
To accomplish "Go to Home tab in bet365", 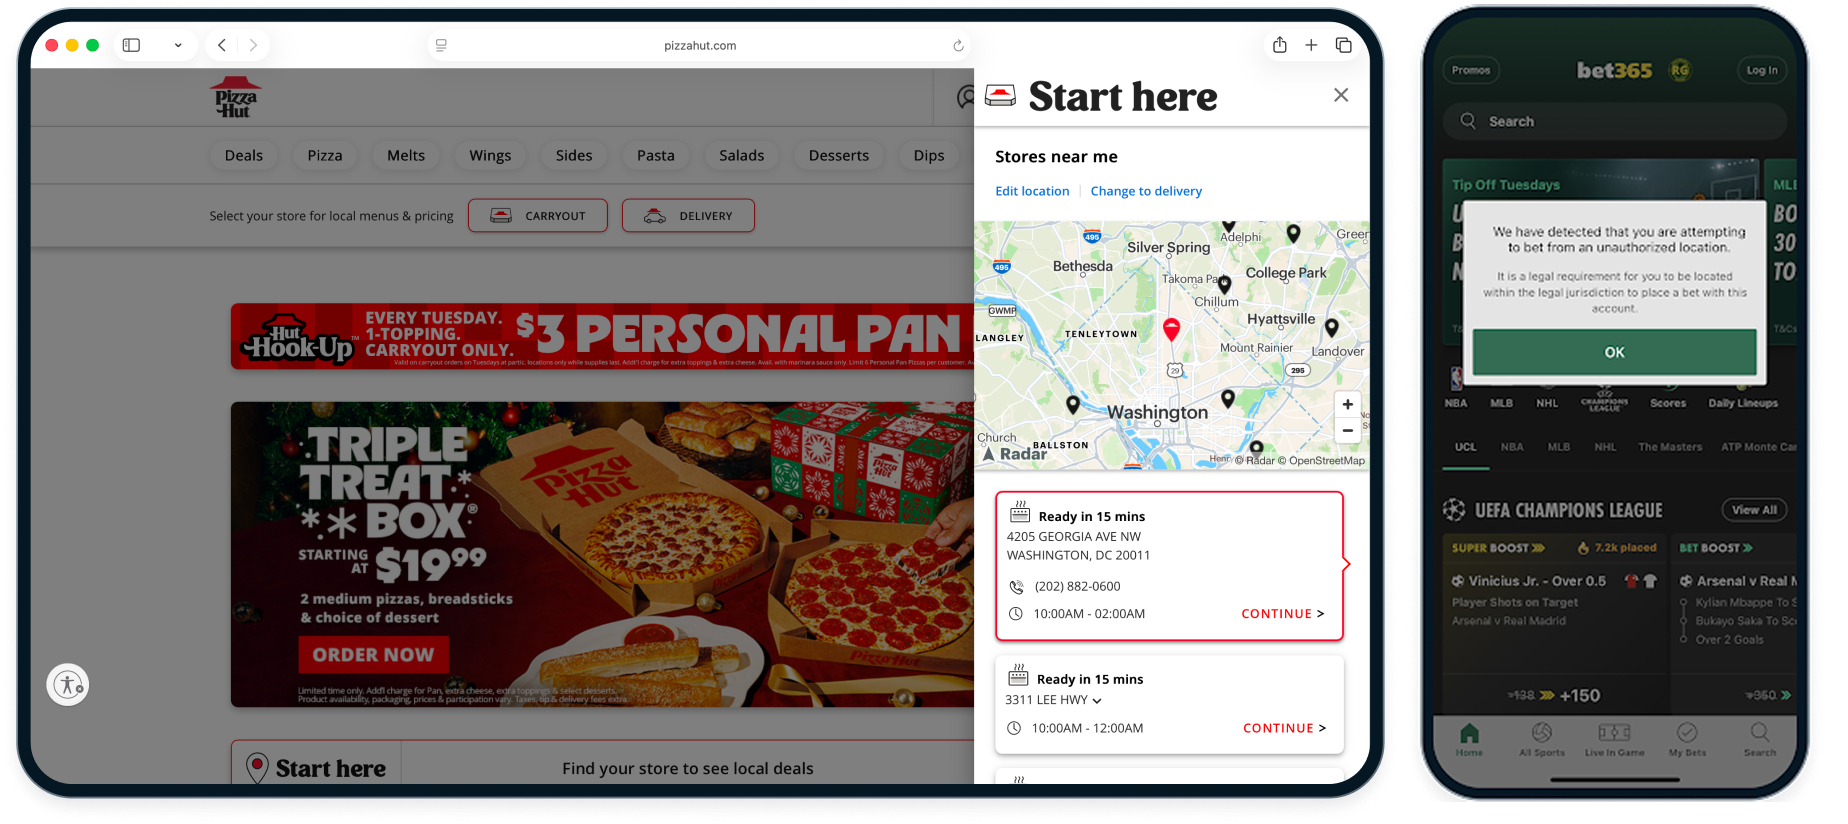I will [x=1469, y=739].
